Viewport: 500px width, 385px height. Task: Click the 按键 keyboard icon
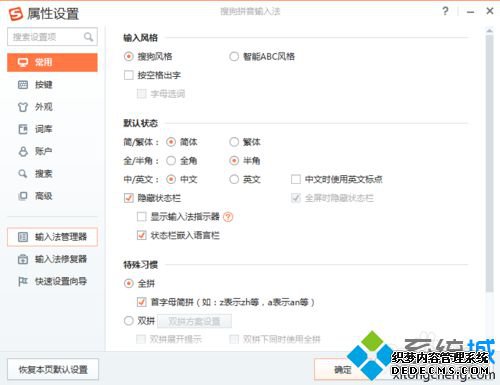[23, 85]
